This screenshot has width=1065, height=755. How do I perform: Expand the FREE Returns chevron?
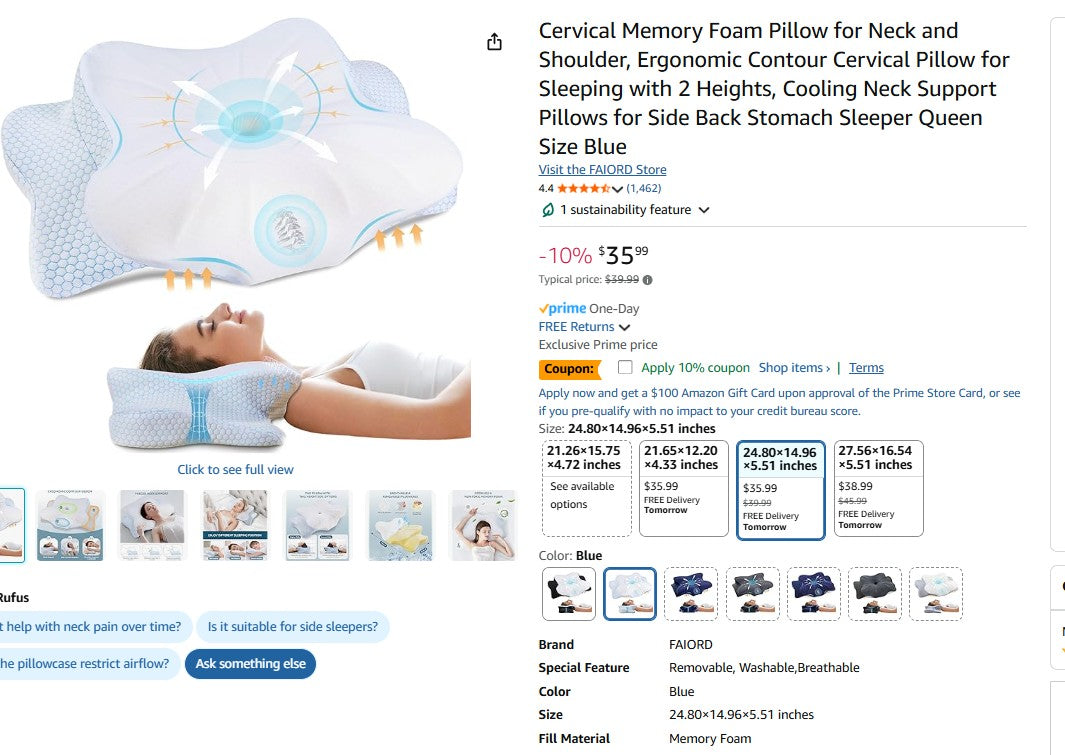click(625, 327)
